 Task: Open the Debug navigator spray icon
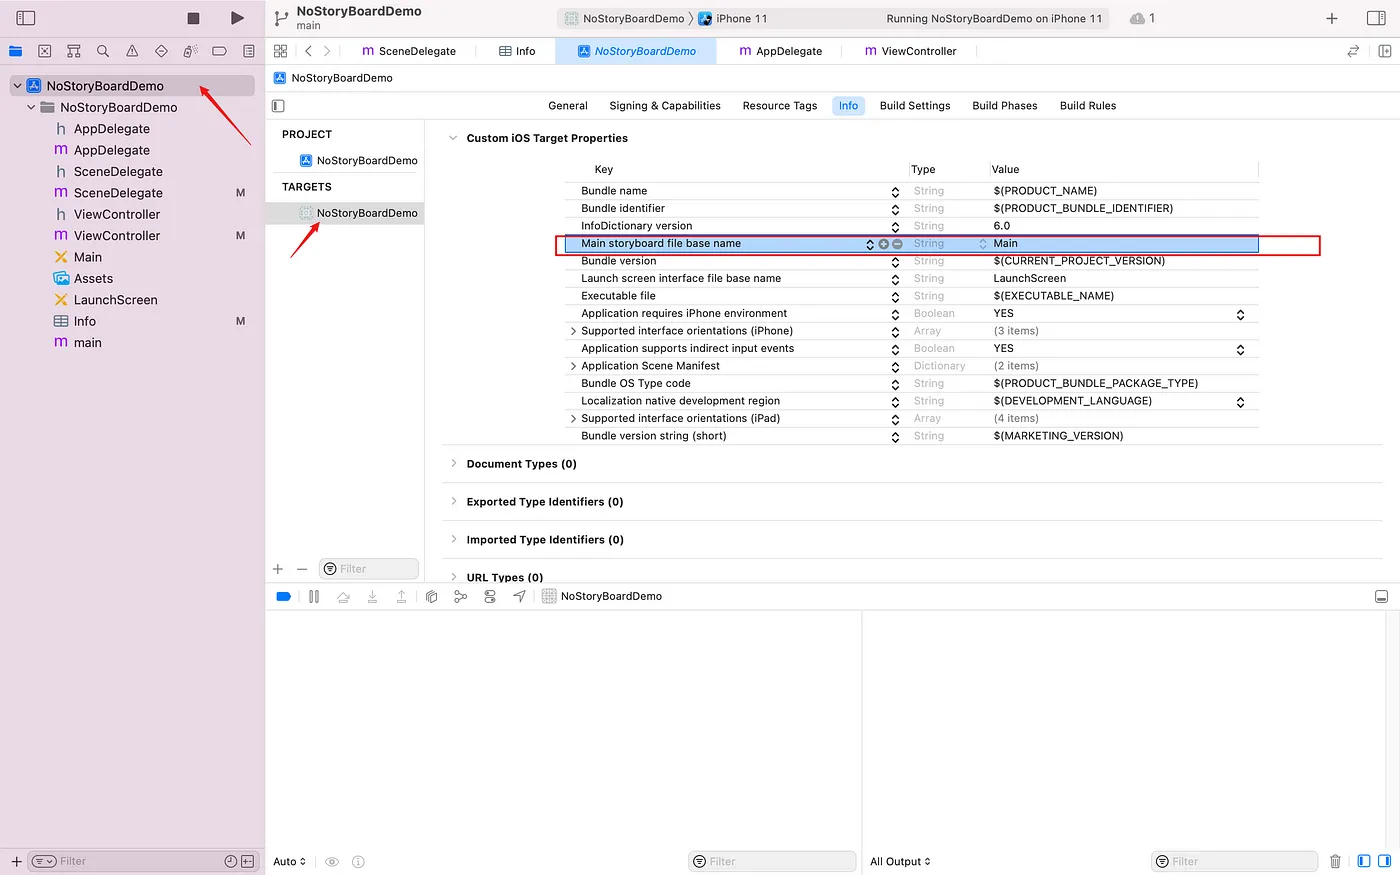(x=190, y=51)
